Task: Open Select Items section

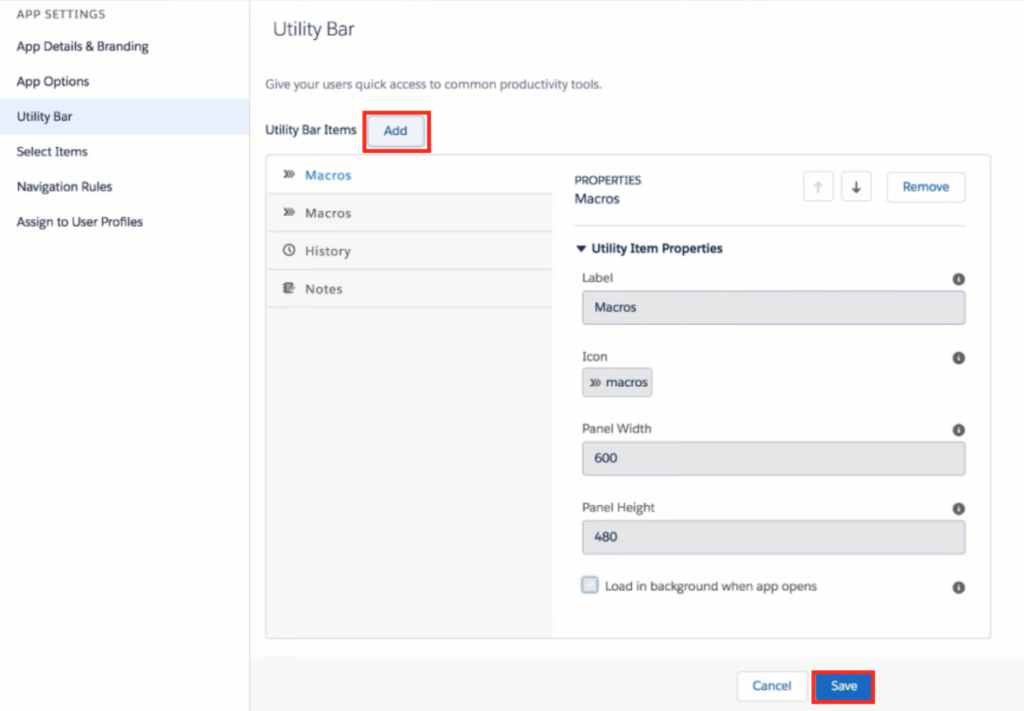Action: [x=52, y=151]
